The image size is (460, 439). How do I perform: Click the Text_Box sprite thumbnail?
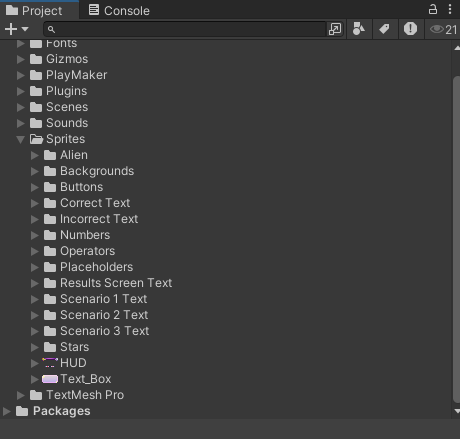(x=50, y=379)
